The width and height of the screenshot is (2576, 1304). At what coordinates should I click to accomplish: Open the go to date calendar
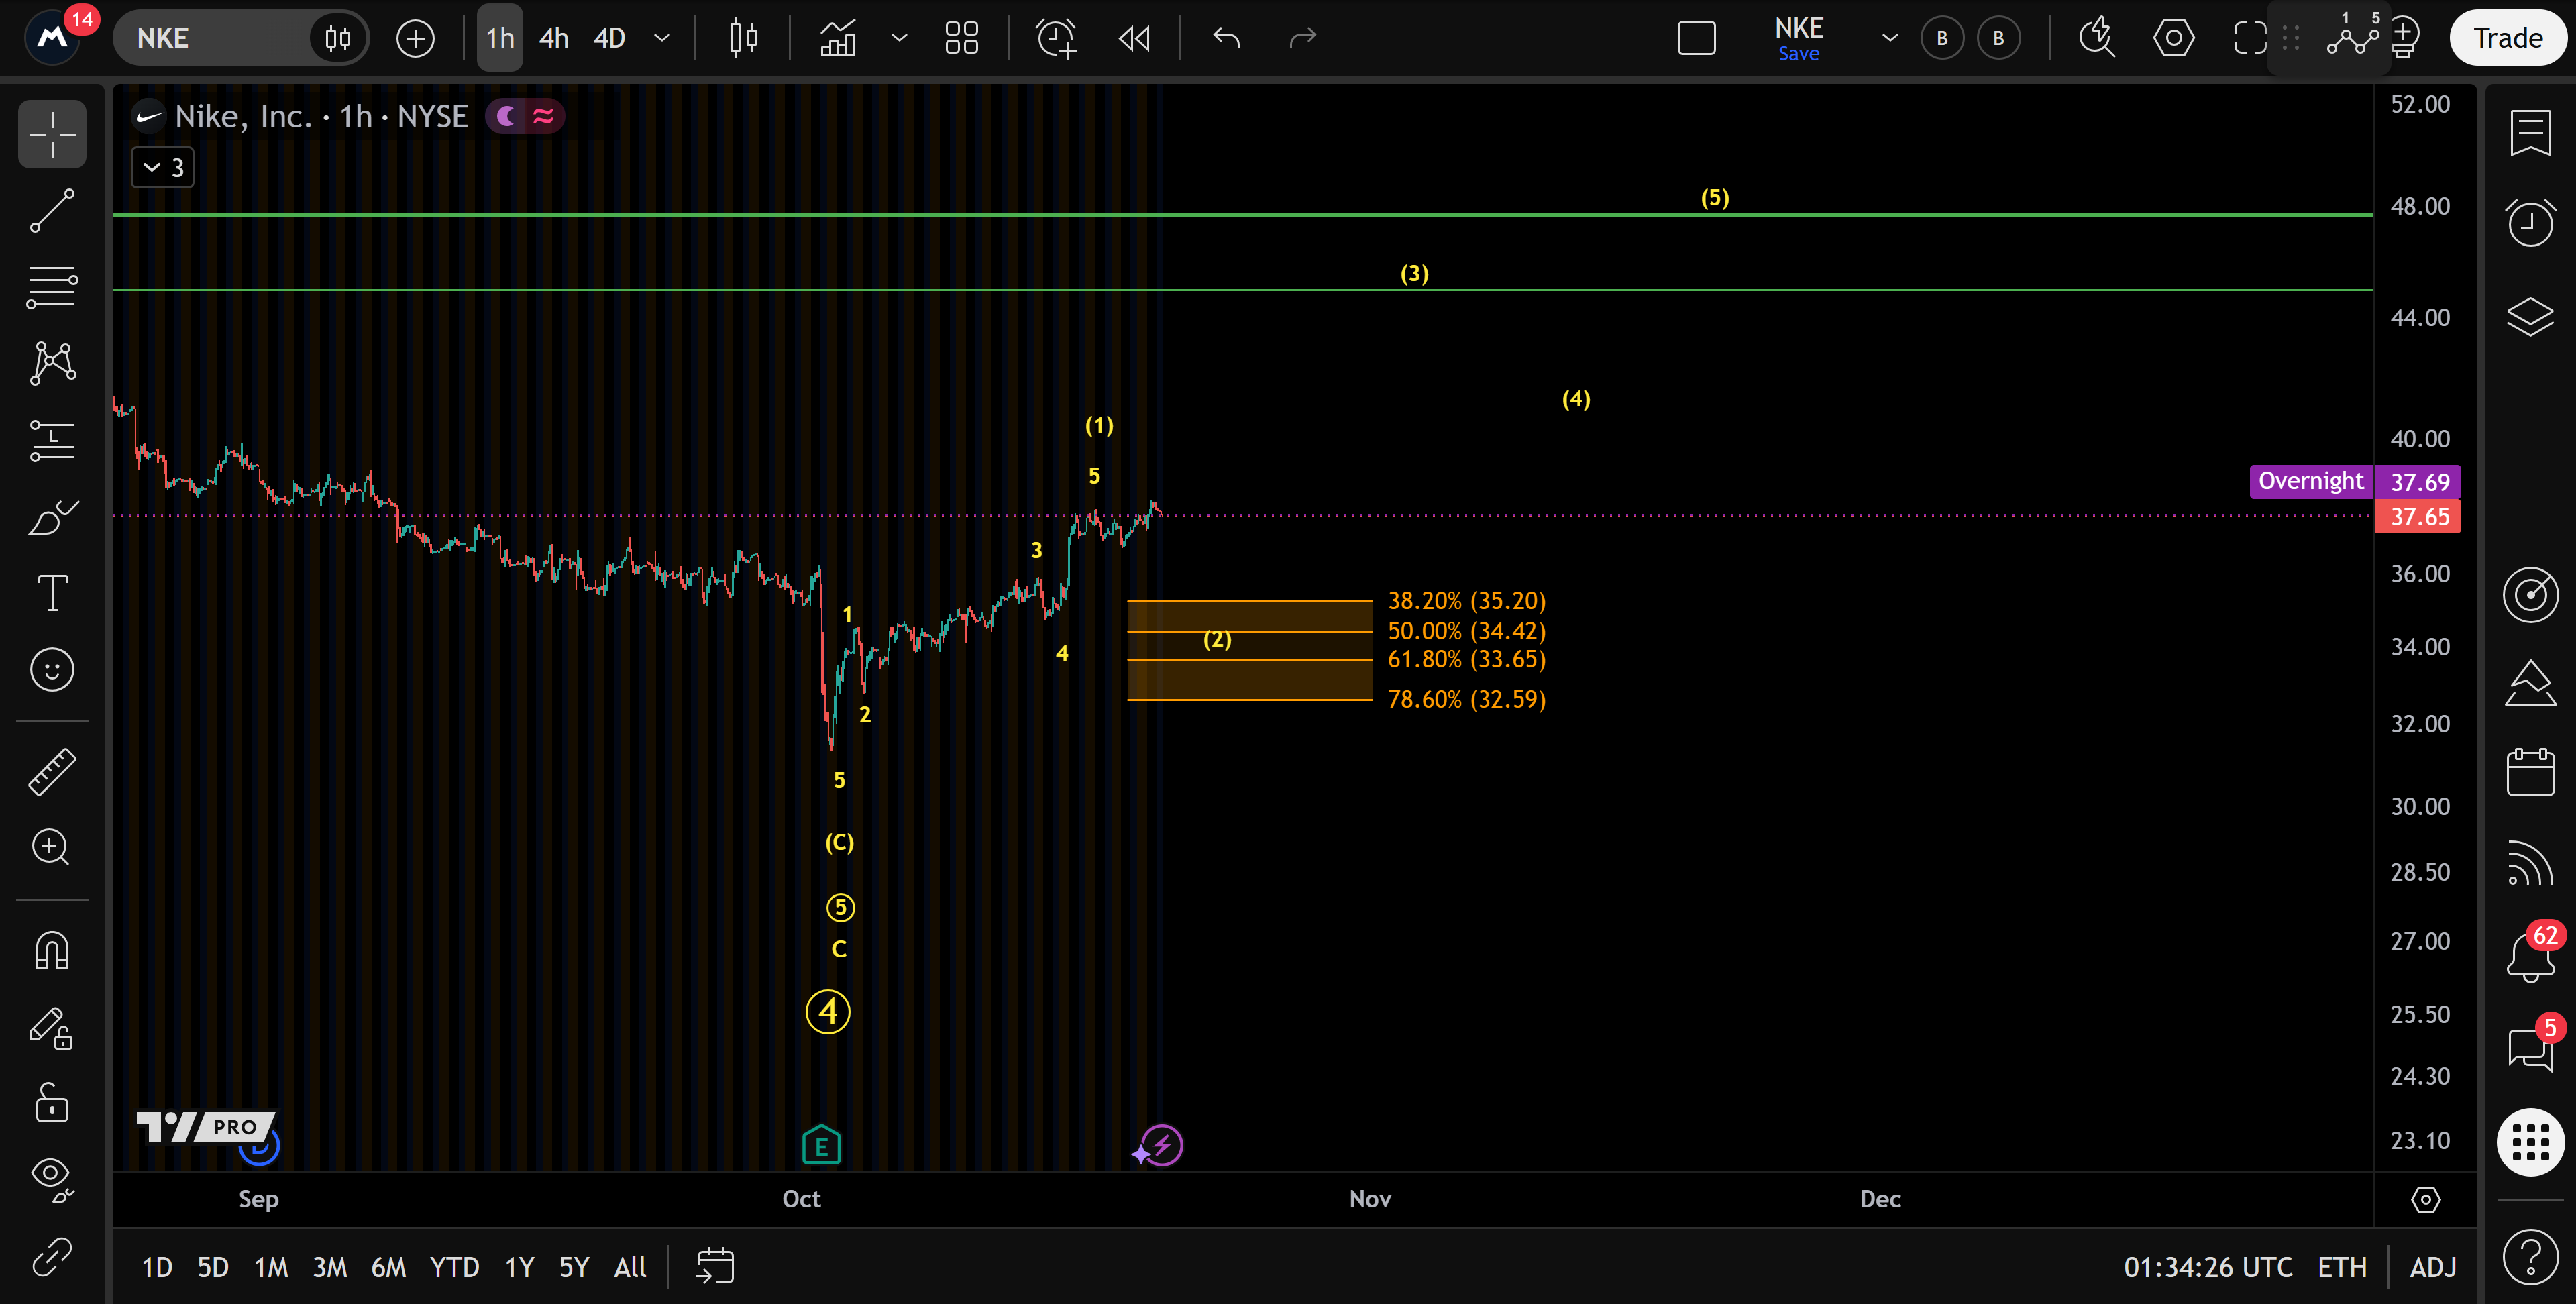(715, 1267)
